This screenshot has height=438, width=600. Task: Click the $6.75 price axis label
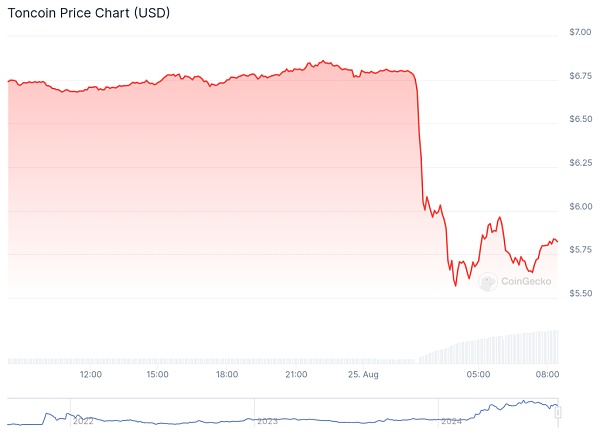(580, 76)
